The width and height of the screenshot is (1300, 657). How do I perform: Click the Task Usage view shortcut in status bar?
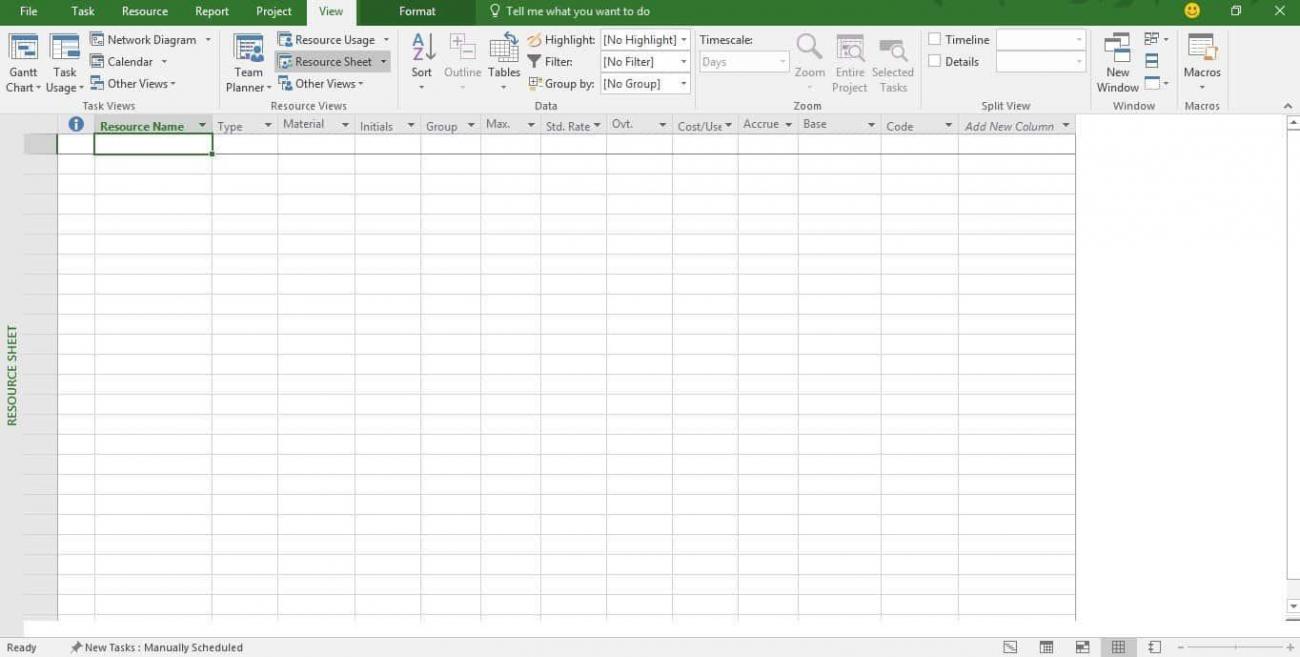pyautogui.click(x=1046, y=647)
